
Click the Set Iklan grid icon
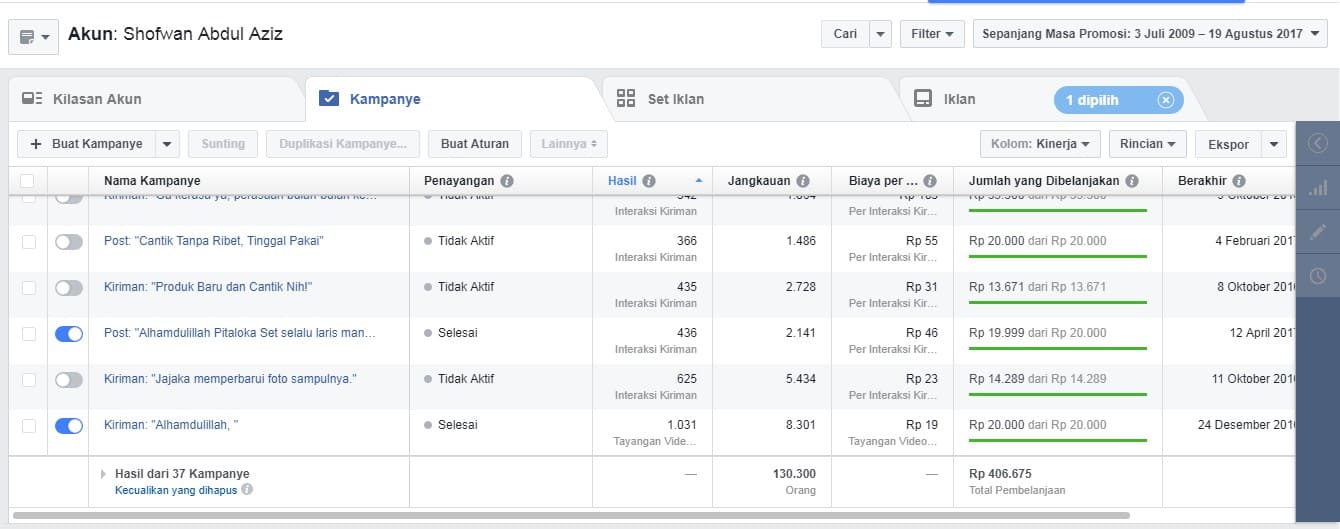[626, 98]
